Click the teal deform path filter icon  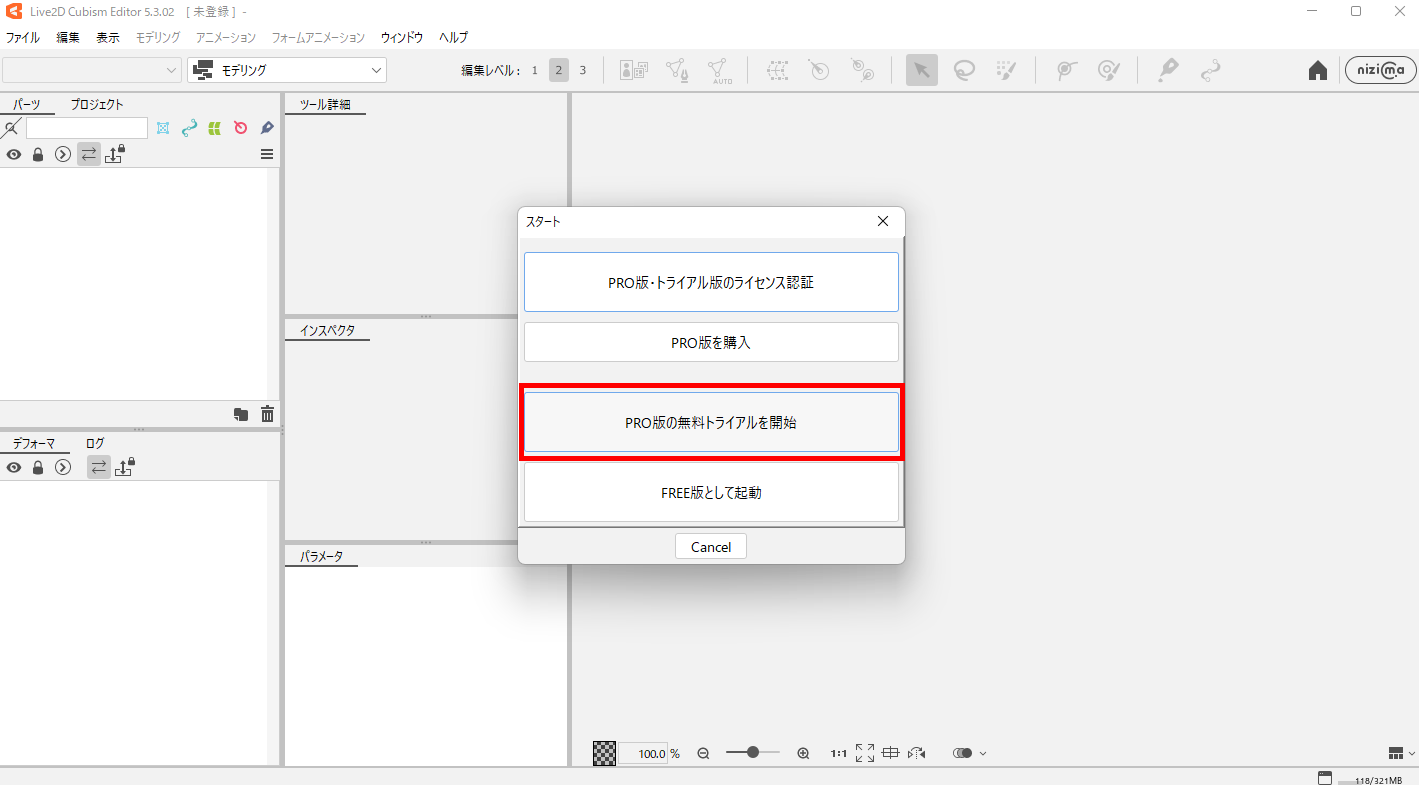[x=189, y=128]
